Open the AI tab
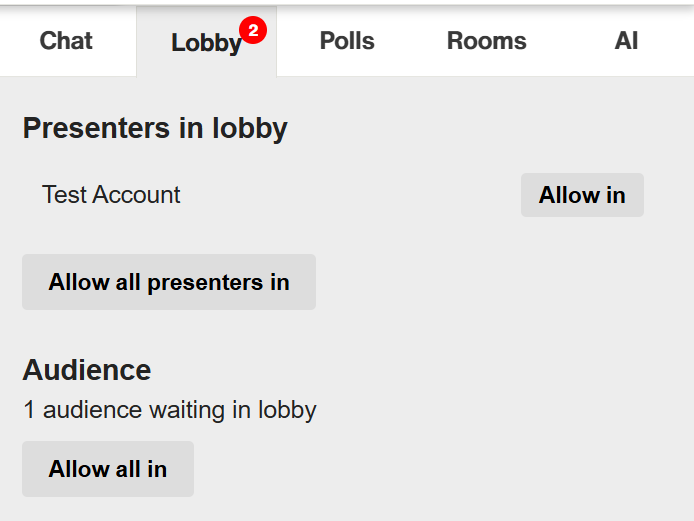694x521 pixels. point(626,41)
